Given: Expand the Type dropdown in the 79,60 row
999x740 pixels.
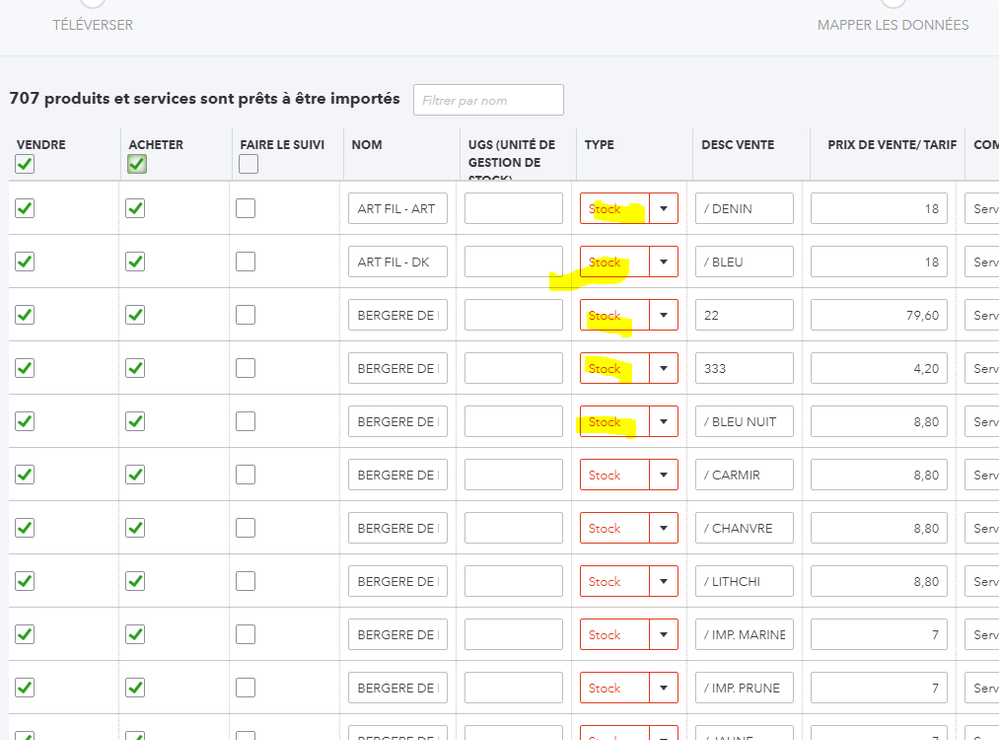Looking at the screenshot, I should pyautogui.click(x=663, y=315).
